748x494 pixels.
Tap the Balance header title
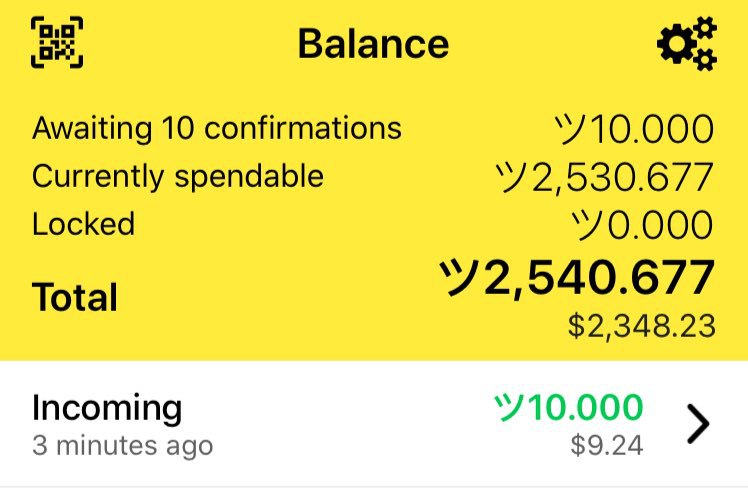coord(374,44)
